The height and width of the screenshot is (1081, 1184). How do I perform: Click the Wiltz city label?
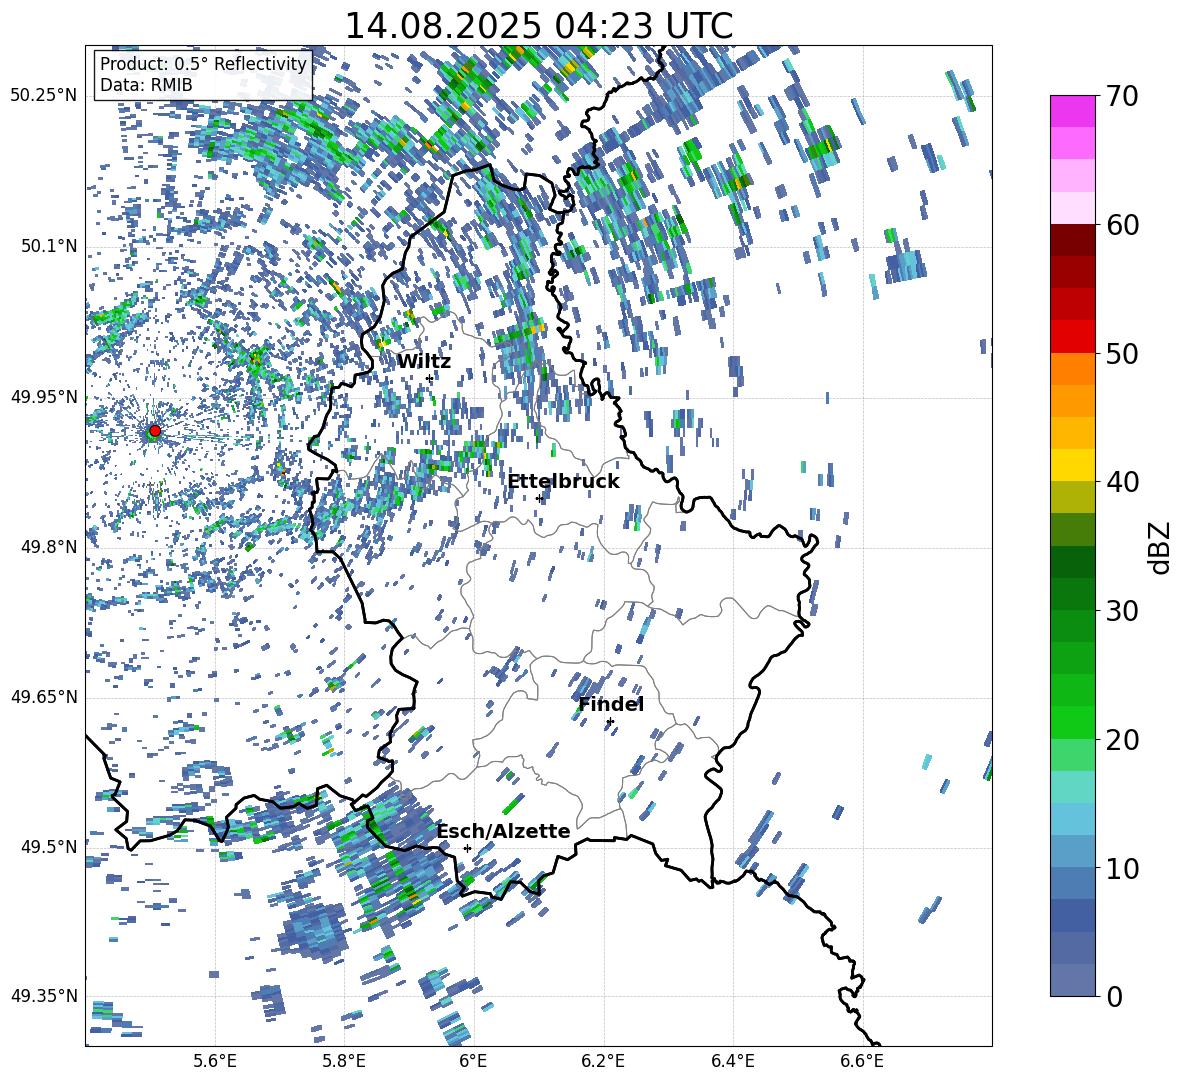(x=424, y=362)
